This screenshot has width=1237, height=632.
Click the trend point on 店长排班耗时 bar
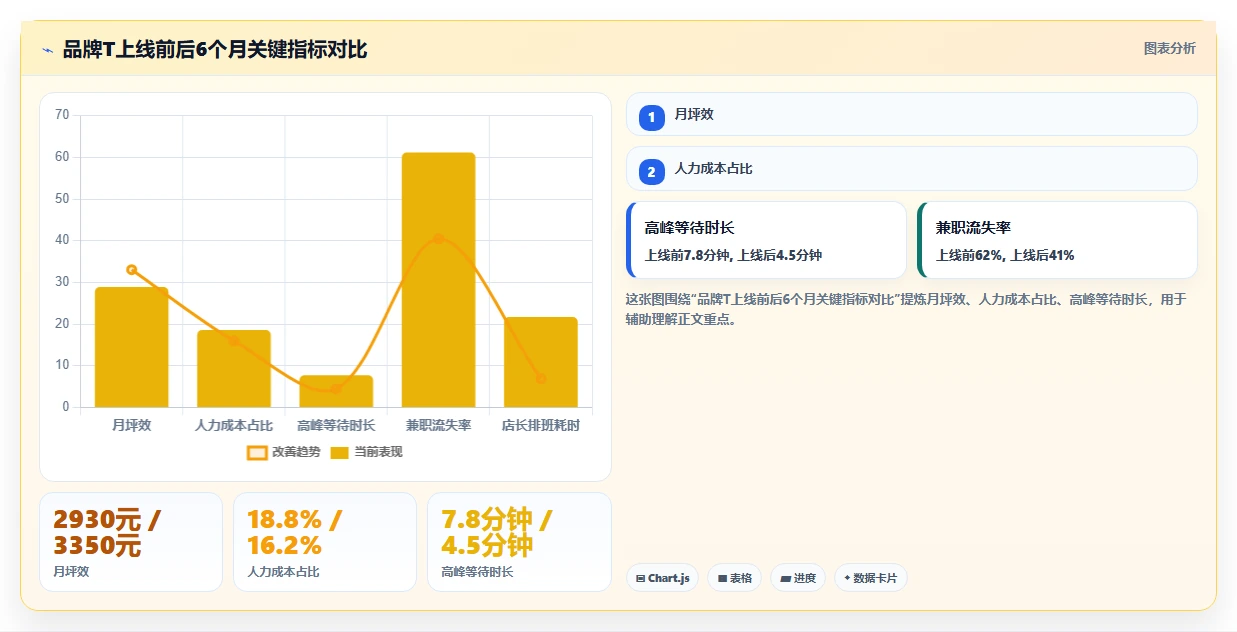pyautogui.click(x=541, y=379)
